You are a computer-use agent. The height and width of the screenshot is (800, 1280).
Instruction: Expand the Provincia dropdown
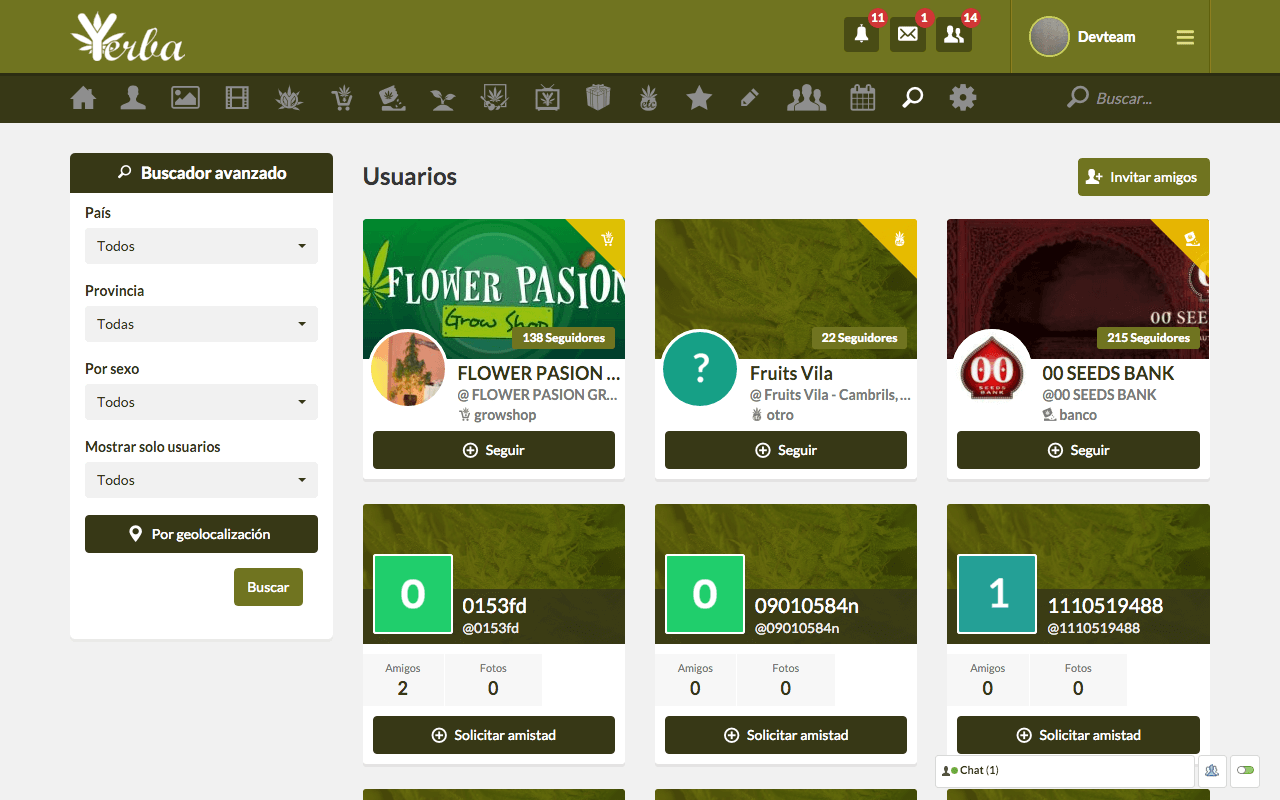(201, 324)
